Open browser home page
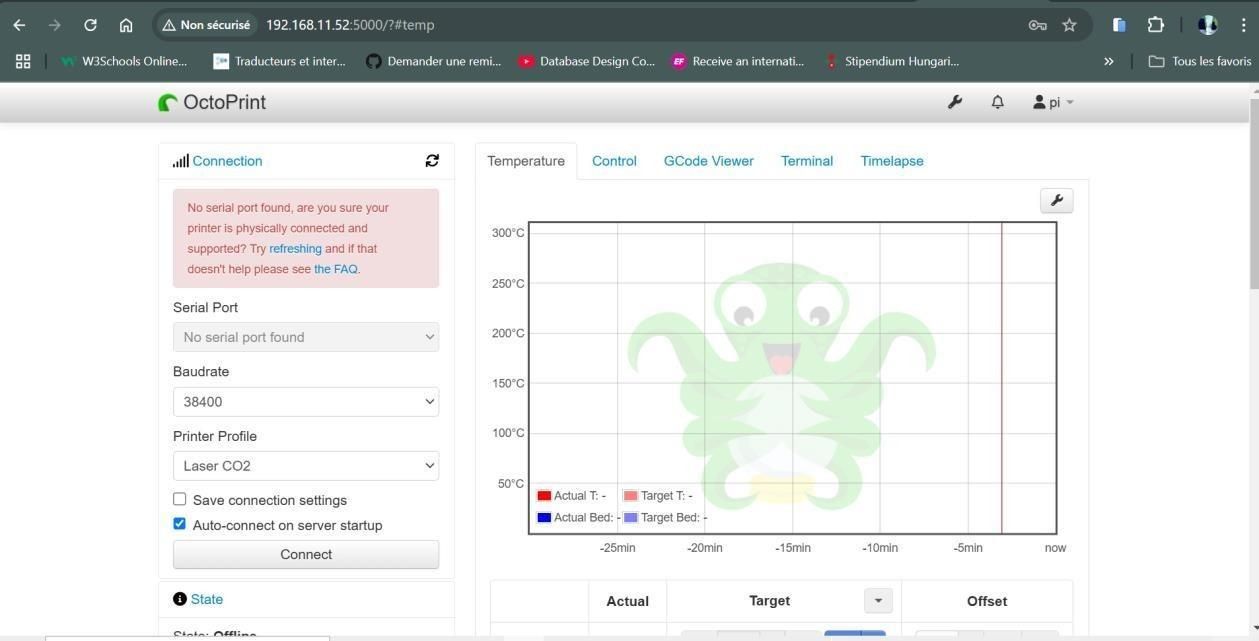 [126, 25]
